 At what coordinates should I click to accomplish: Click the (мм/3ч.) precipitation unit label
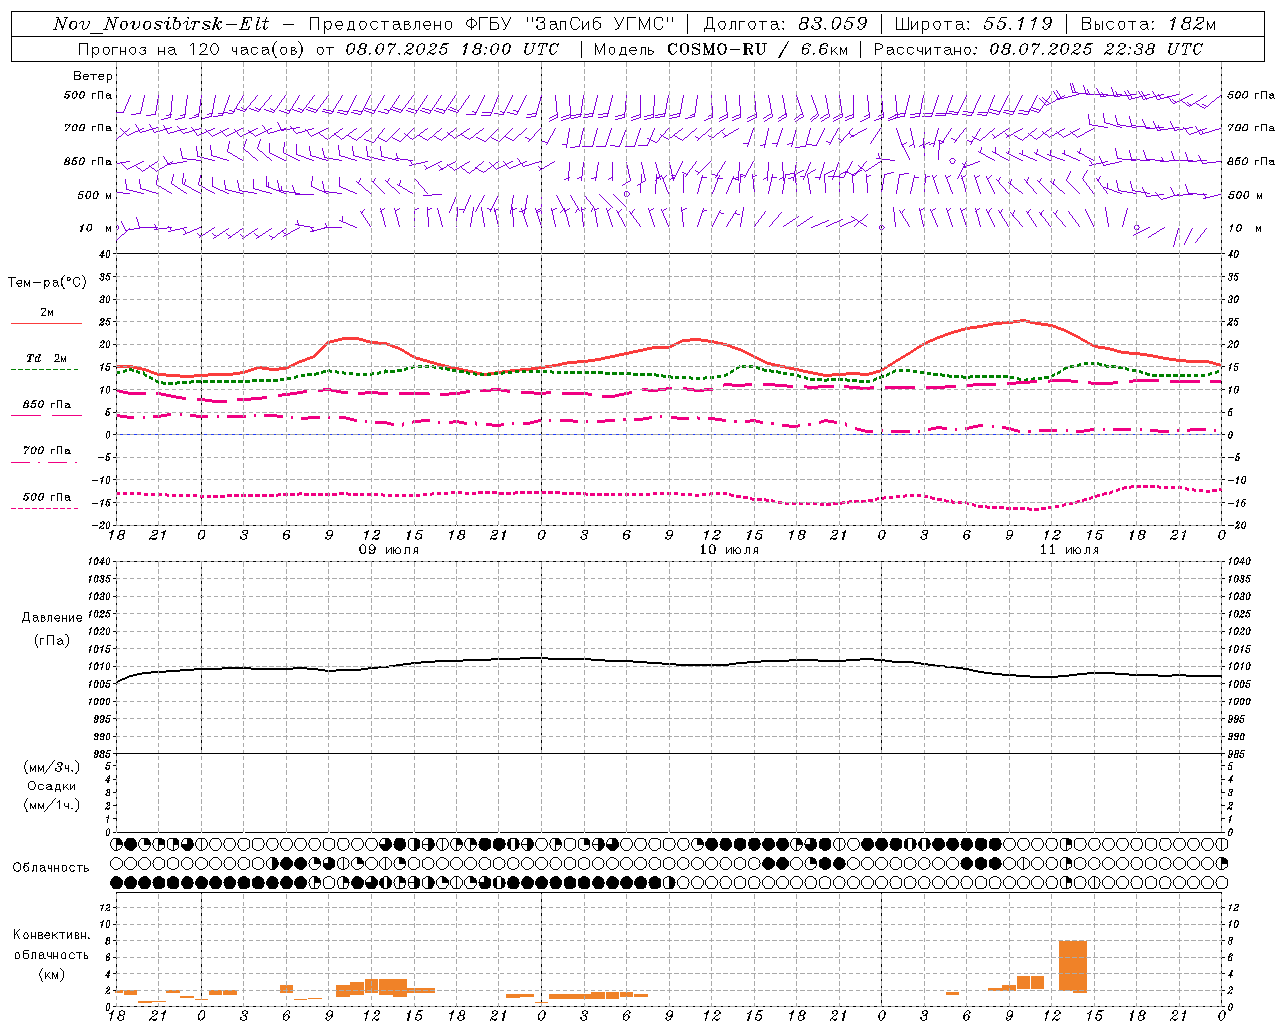click(51, 767)
